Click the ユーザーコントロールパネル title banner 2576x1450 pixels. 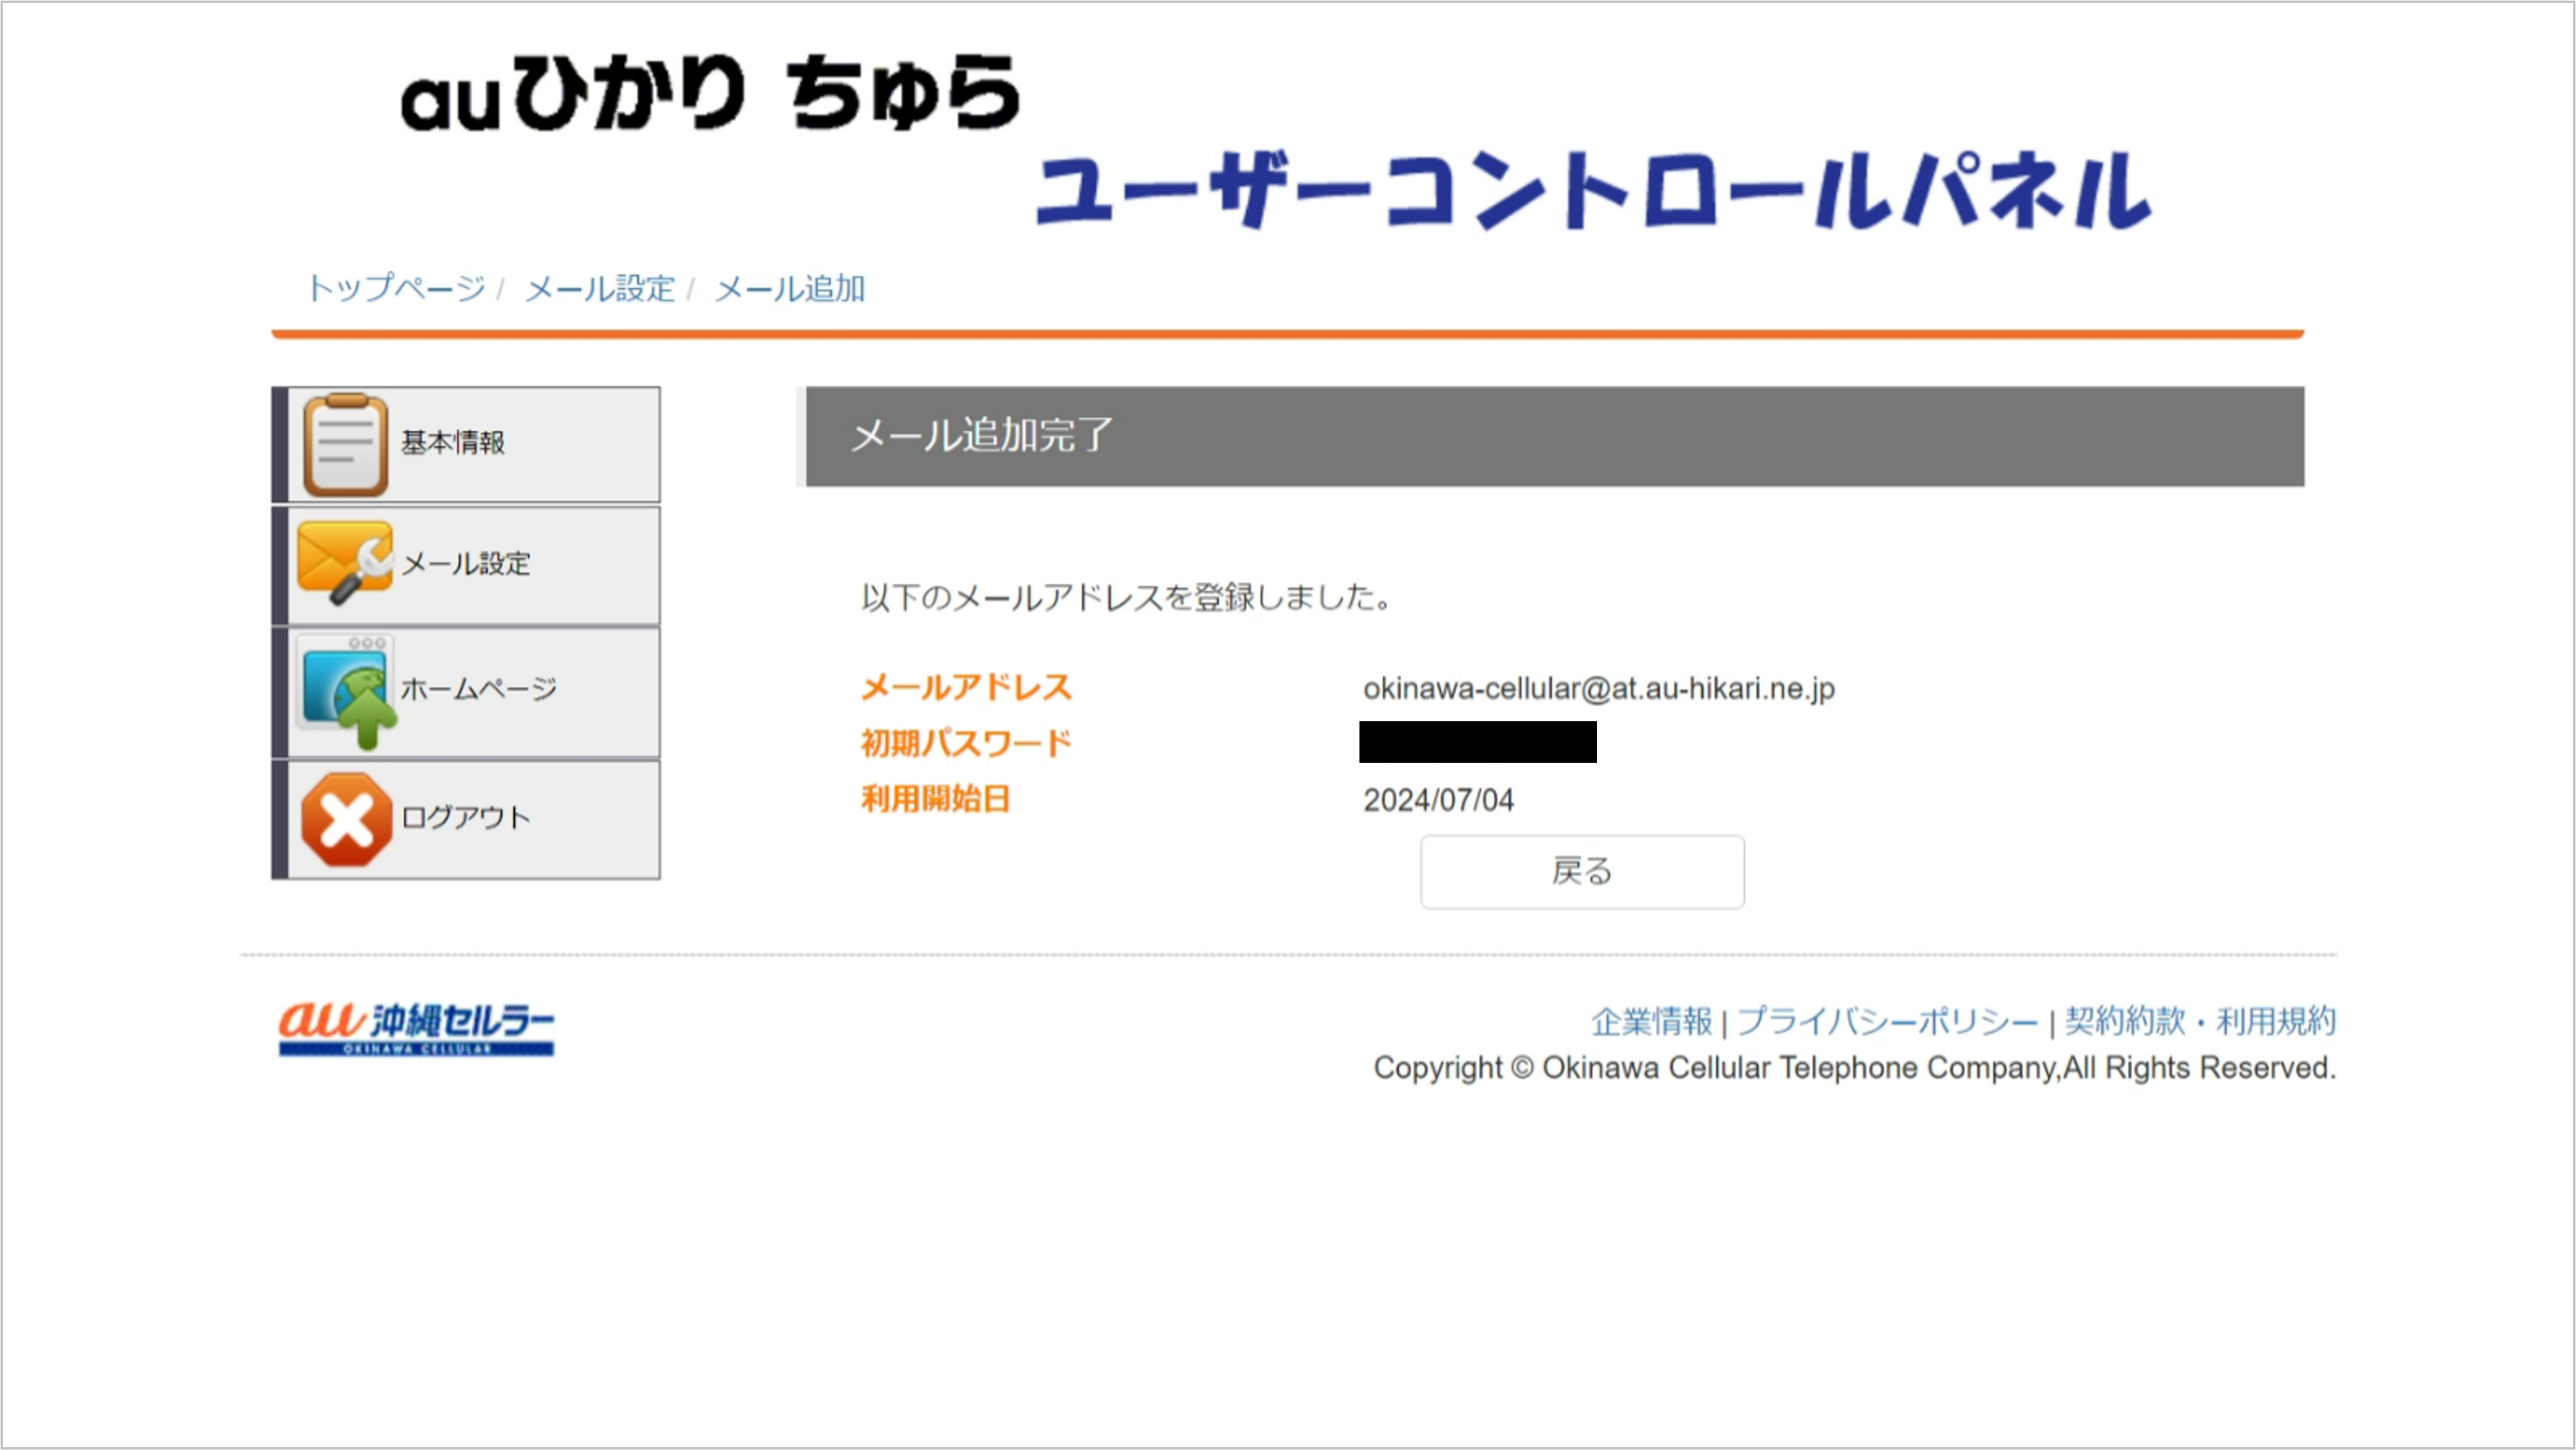tap(1593, 190)
